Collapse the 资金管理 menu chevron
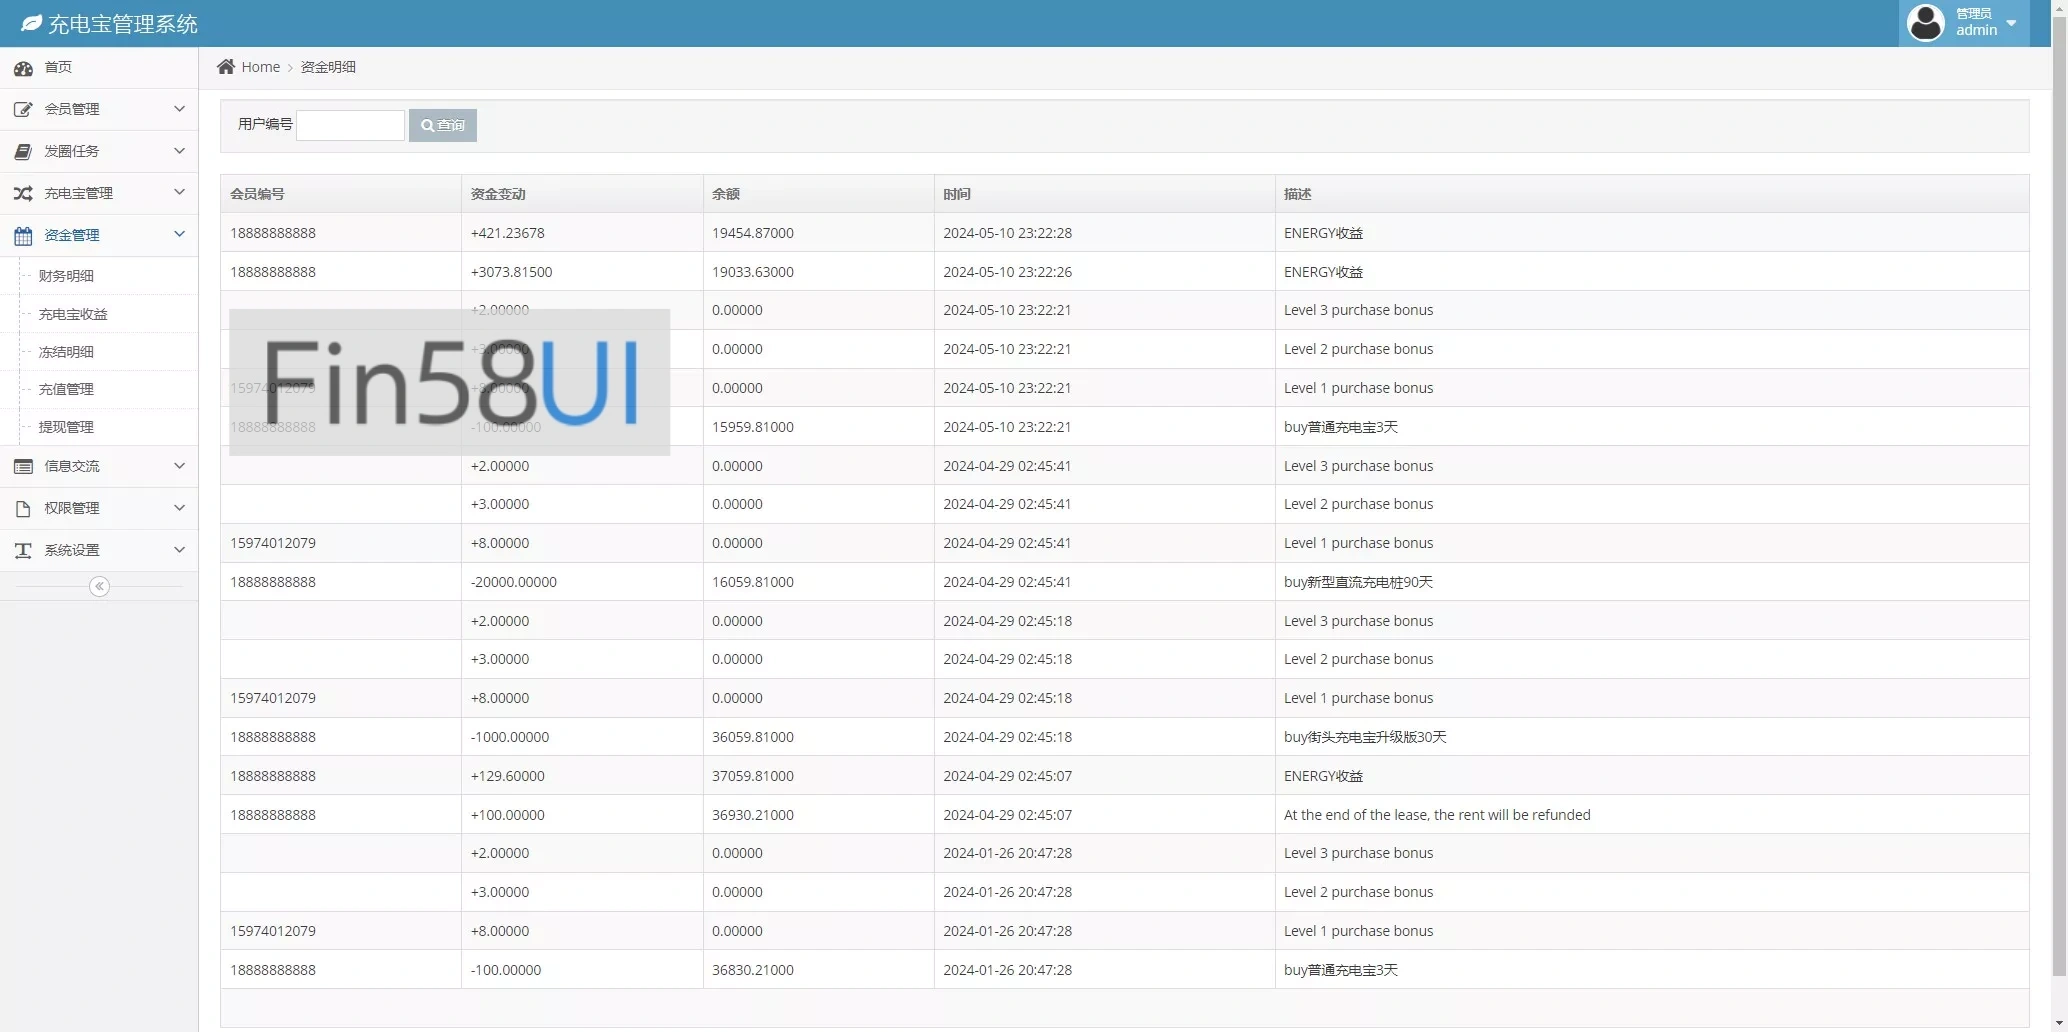The height and width of the screenshot is (1032, 2068). click(x=179, y=235)
